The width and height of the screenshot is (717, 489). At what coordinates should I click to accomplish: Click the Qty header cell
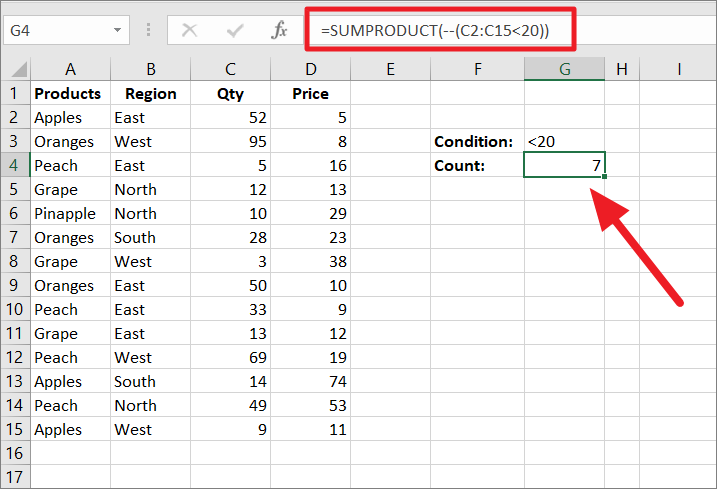click(230, 93)
